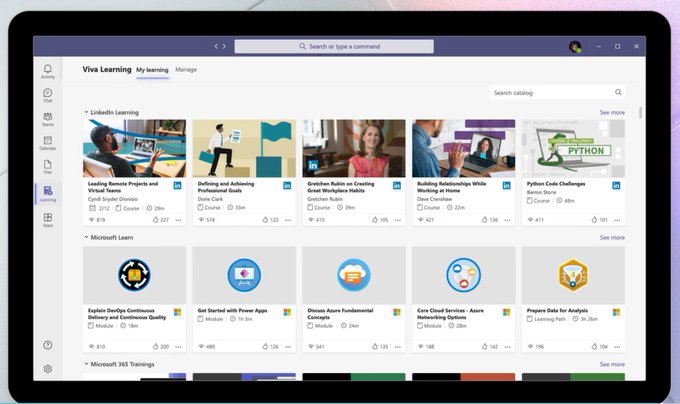Open the profile avatar menu
This screenshot has width=680, height=404.
(575, 46)
